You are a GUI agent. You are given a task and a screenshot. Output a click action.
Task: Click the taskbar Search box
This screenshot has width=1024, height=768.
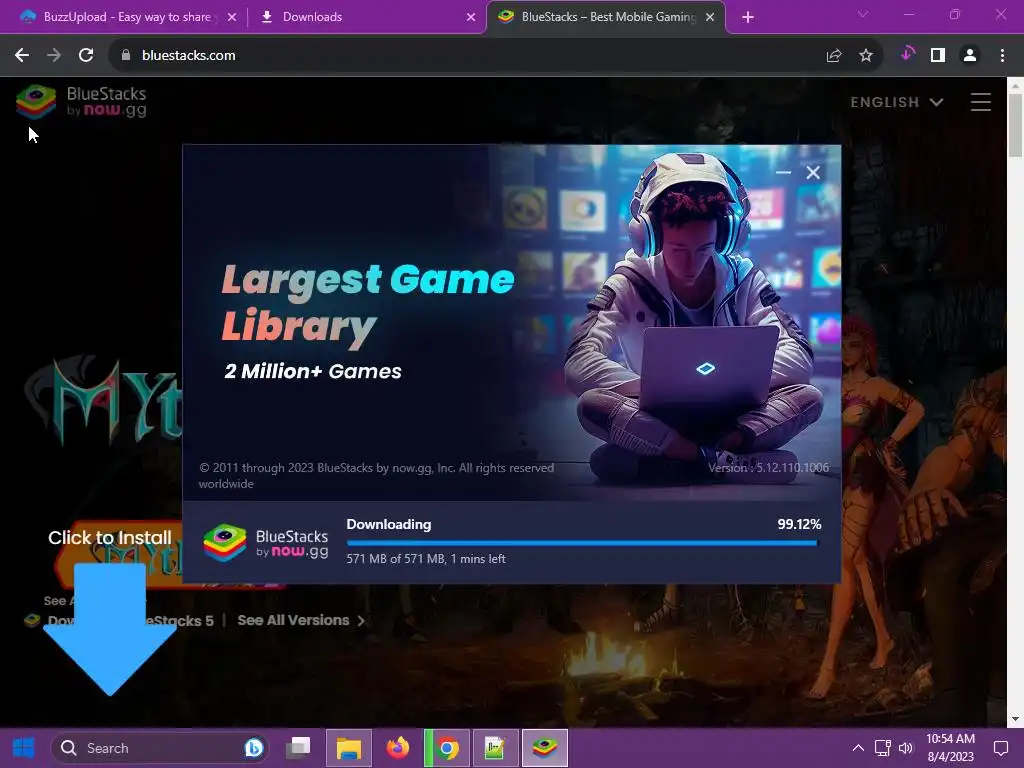click(160, 748)
